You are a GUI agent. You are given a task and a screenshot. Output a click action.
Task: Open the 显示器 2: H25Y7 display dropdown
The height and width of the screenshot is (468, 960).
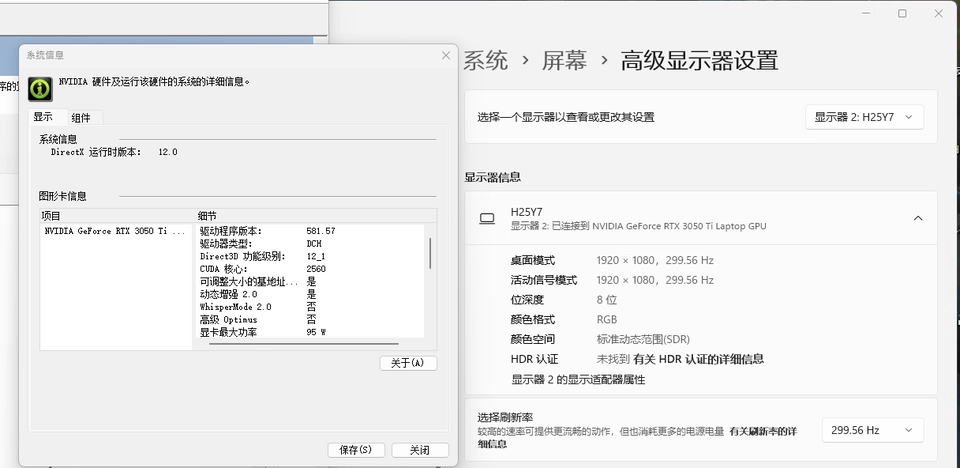click(x=864, y=117)
